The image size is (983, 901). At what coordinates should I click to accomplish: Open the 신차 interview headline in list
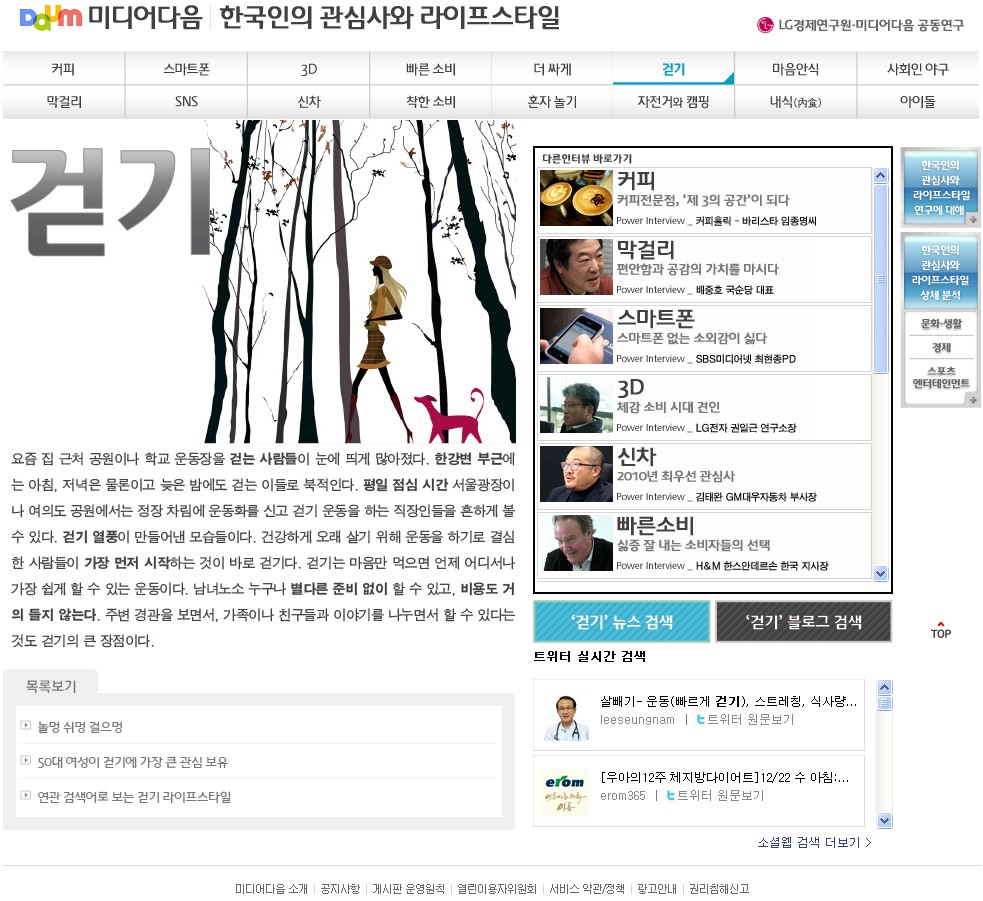(636, 456)
